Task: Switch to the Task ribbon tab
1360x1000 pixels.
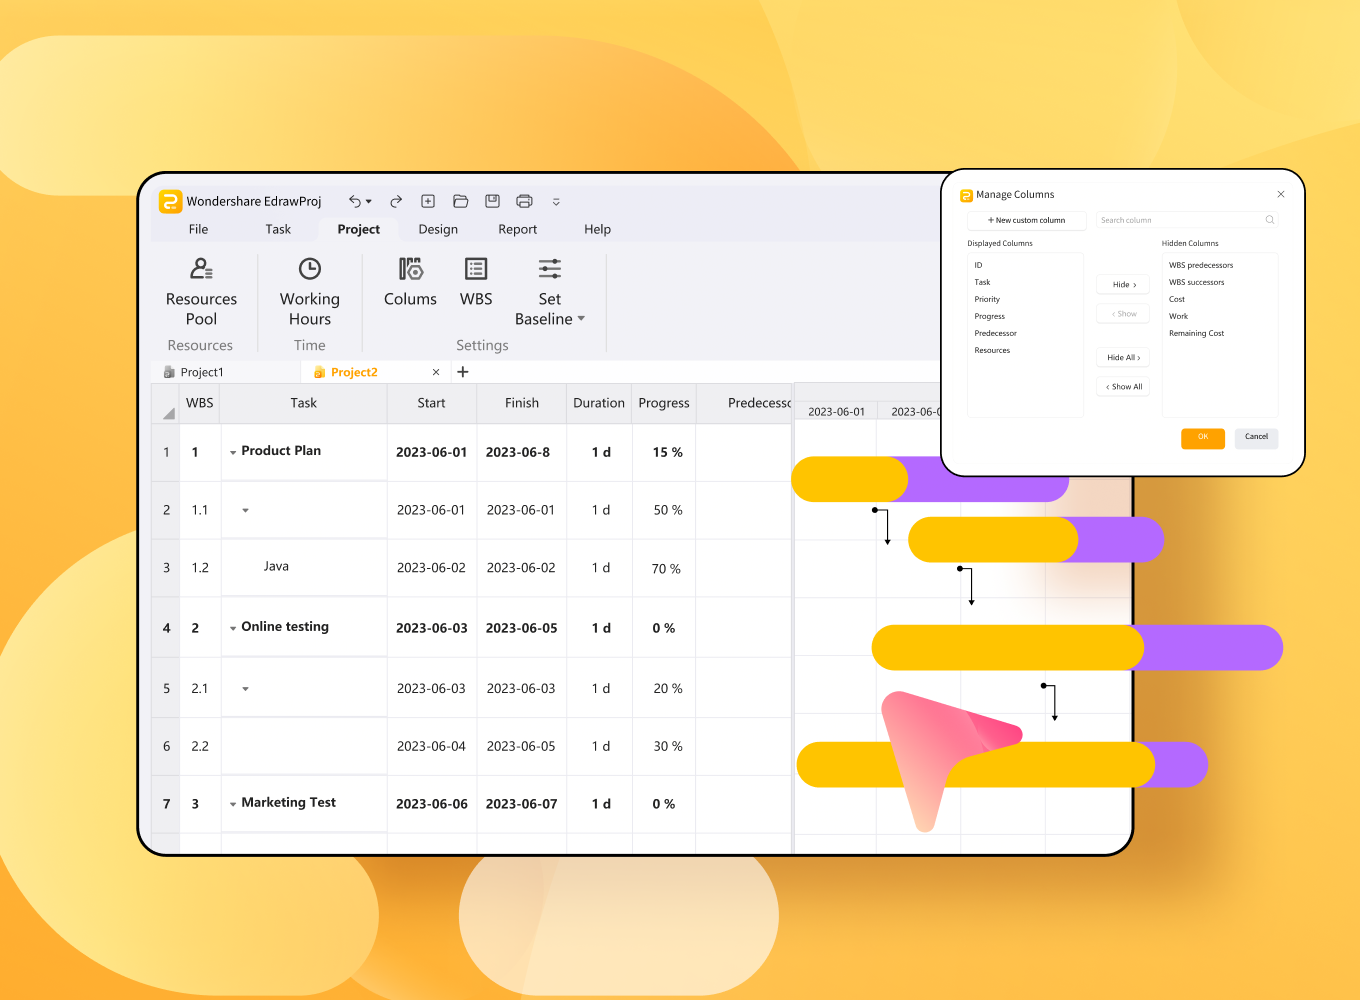Action: point(278,229)
